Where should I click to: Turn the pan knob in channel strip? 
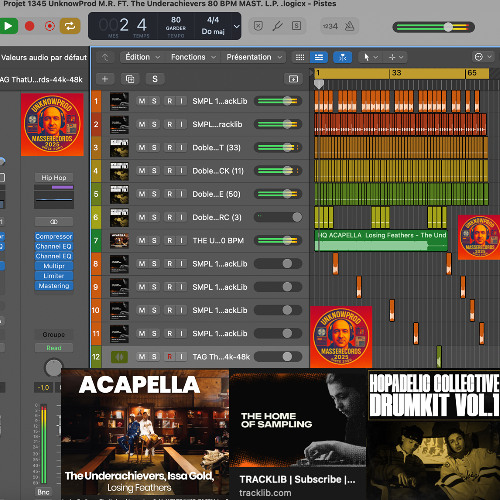point(53,368)
